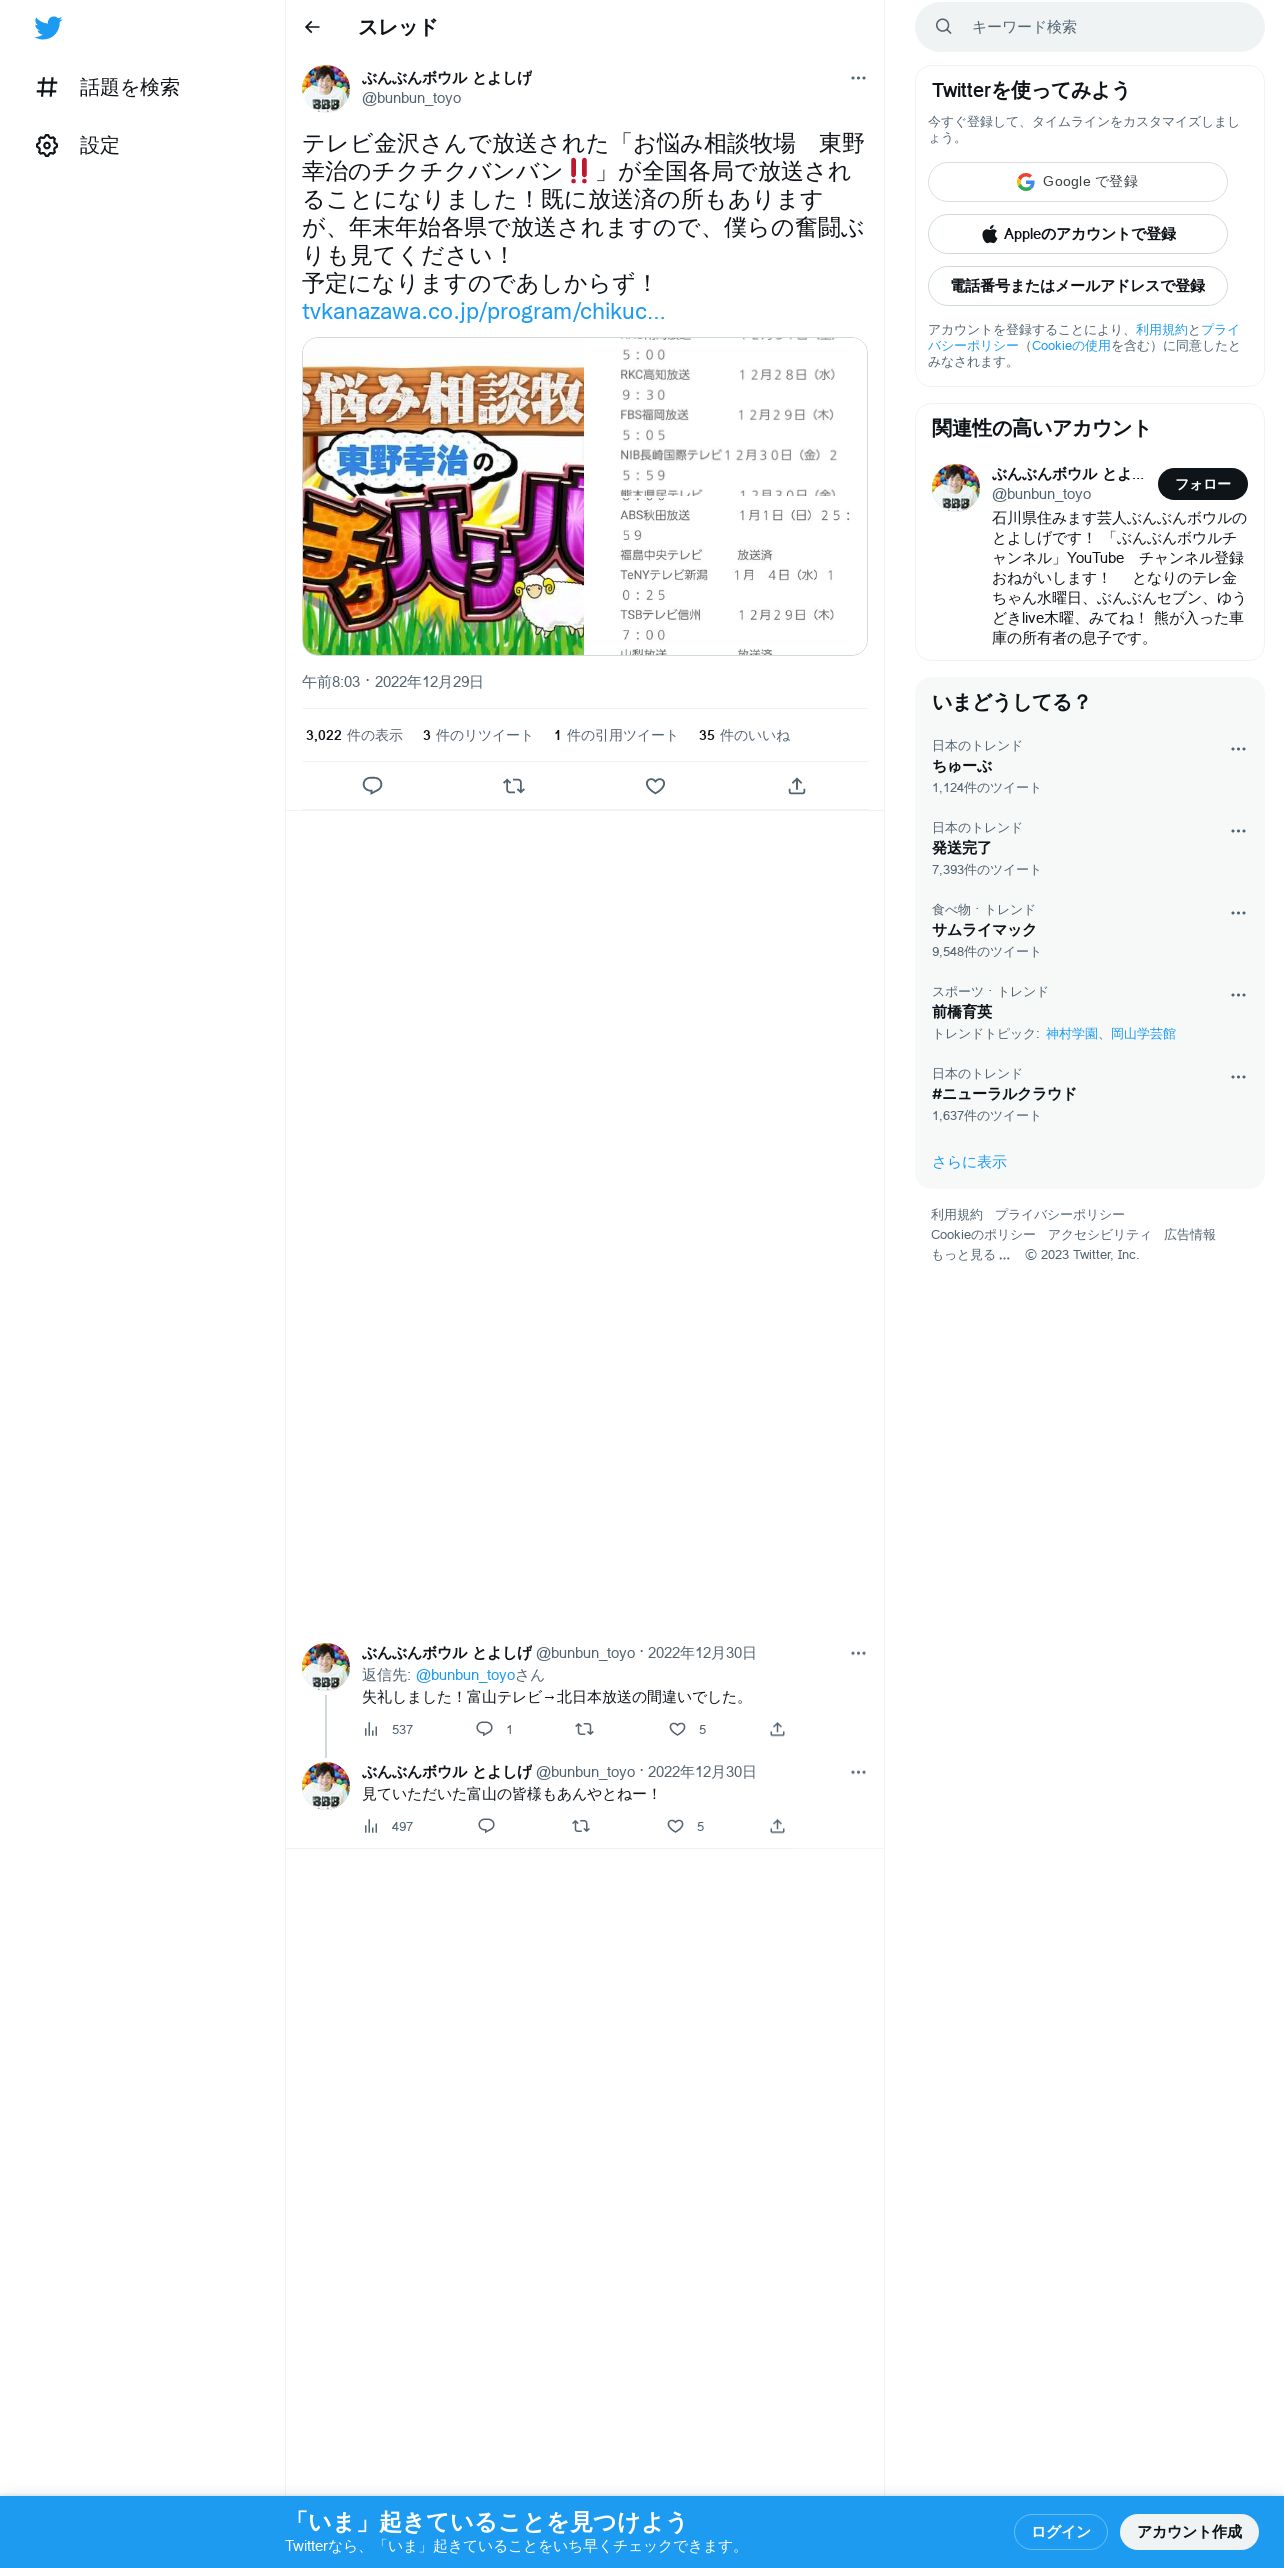This screenshot has height=2568, width=1284.
Task: Open 話題を検索 in the left sidebar
Action: click(x=108, y=88)
